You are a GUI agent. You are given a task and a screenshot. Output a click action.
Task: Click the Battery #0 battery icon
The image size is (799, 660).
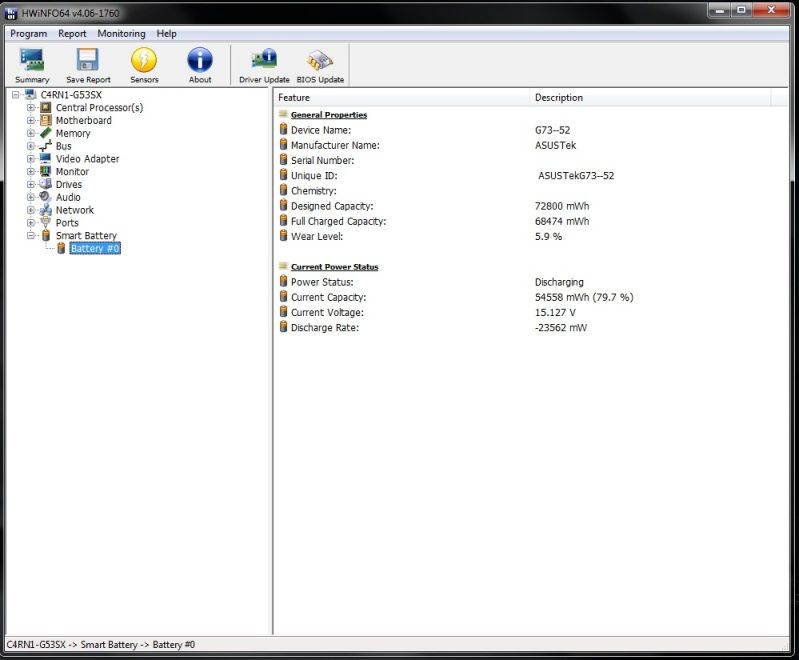coord(61,248)
